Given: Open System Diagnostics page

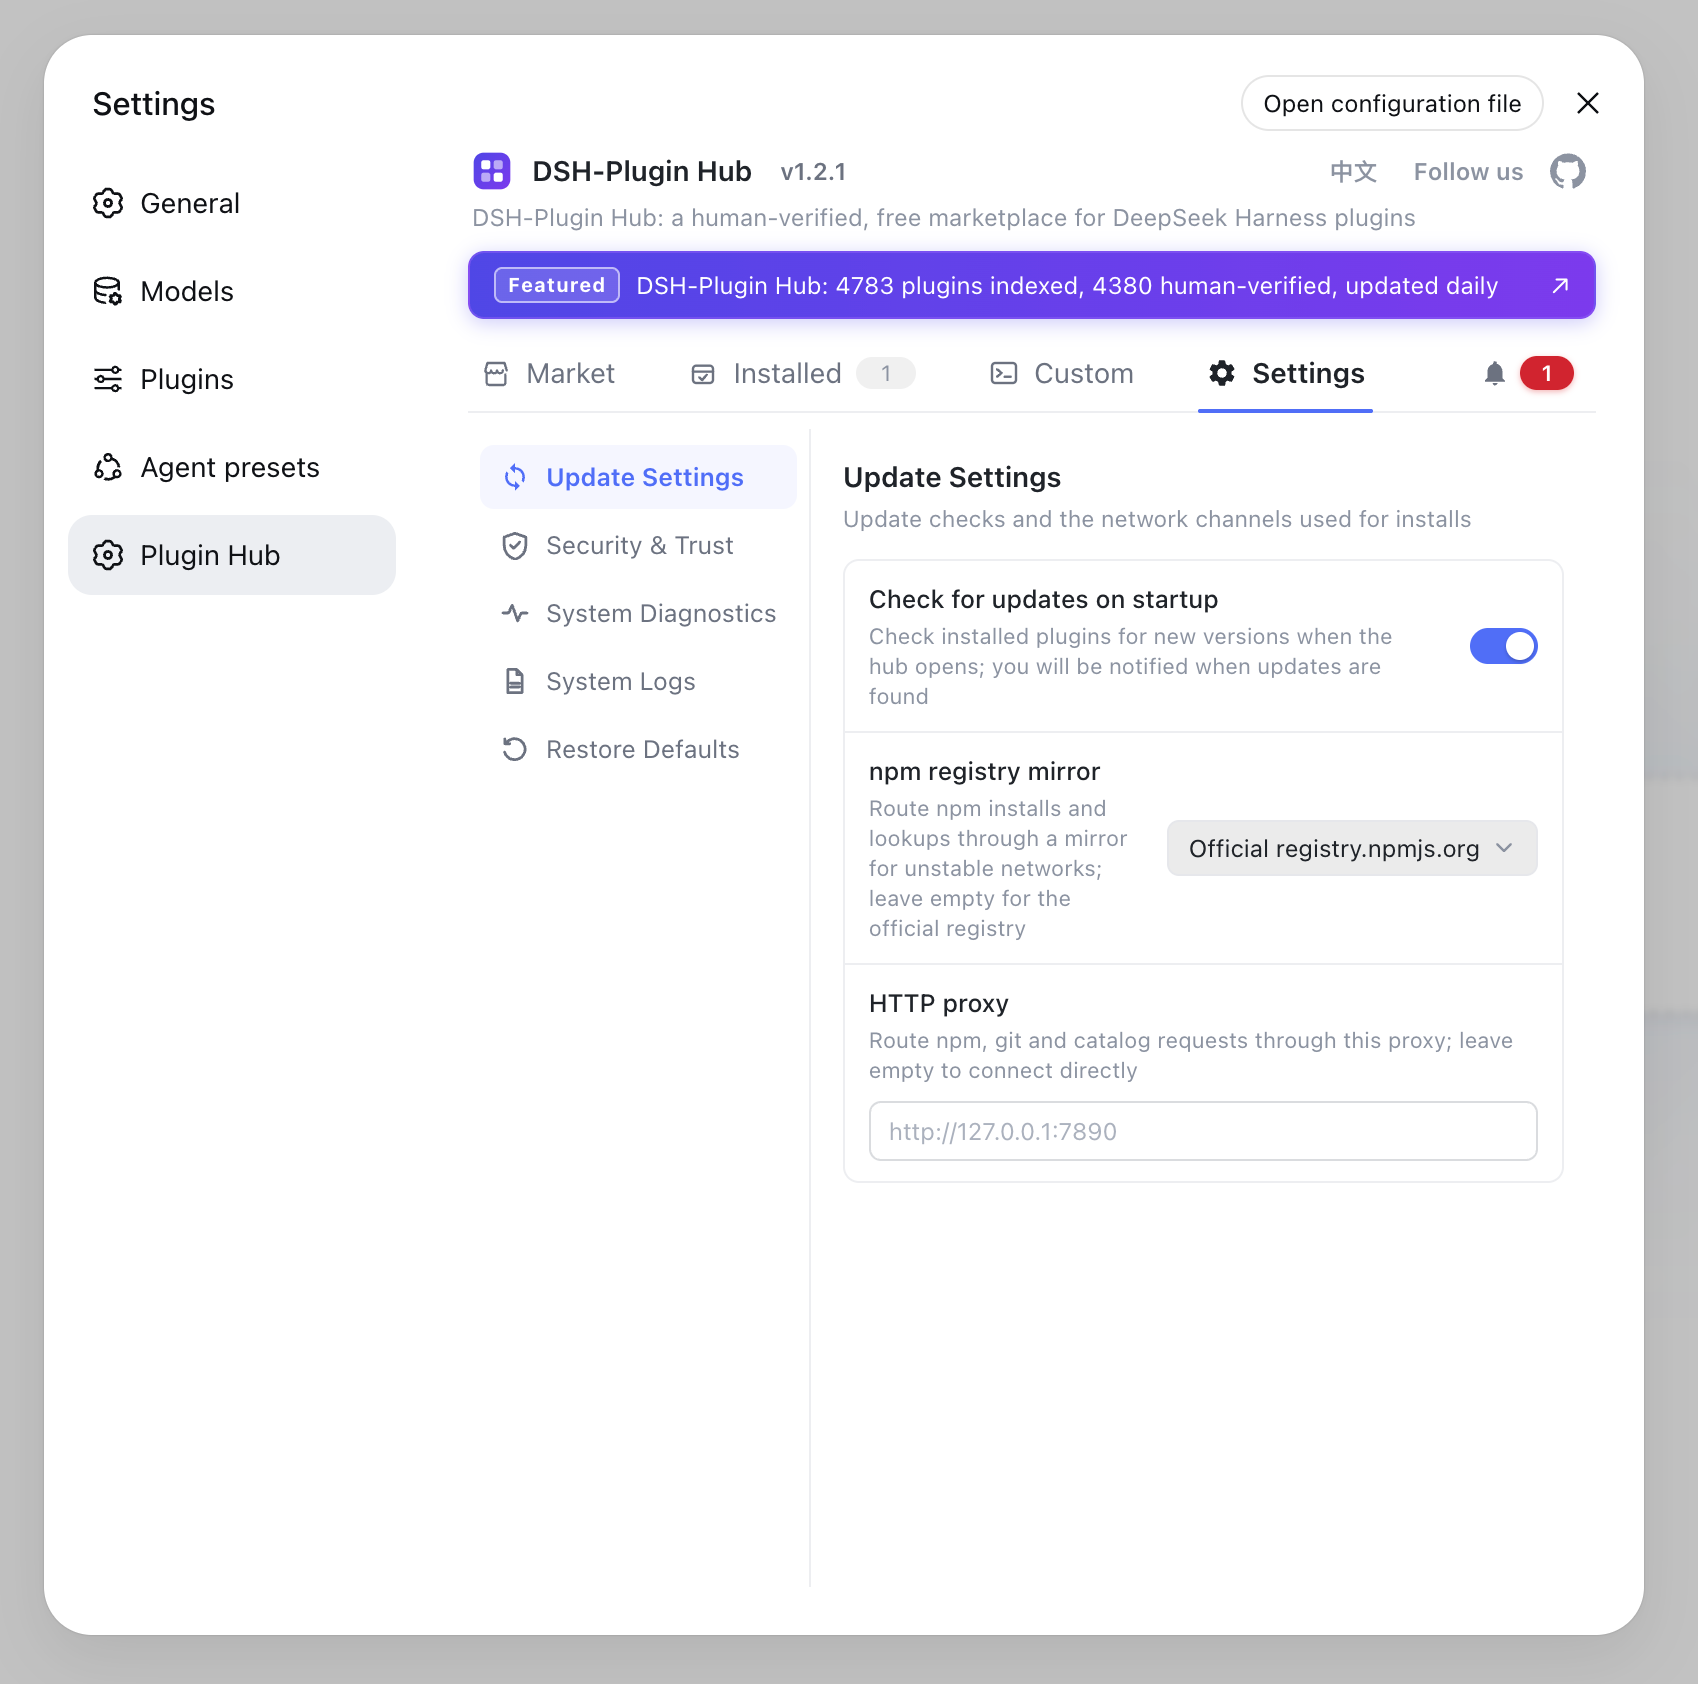Looking at the screenshot, I should pyautogui.click(x=638, y=613).
